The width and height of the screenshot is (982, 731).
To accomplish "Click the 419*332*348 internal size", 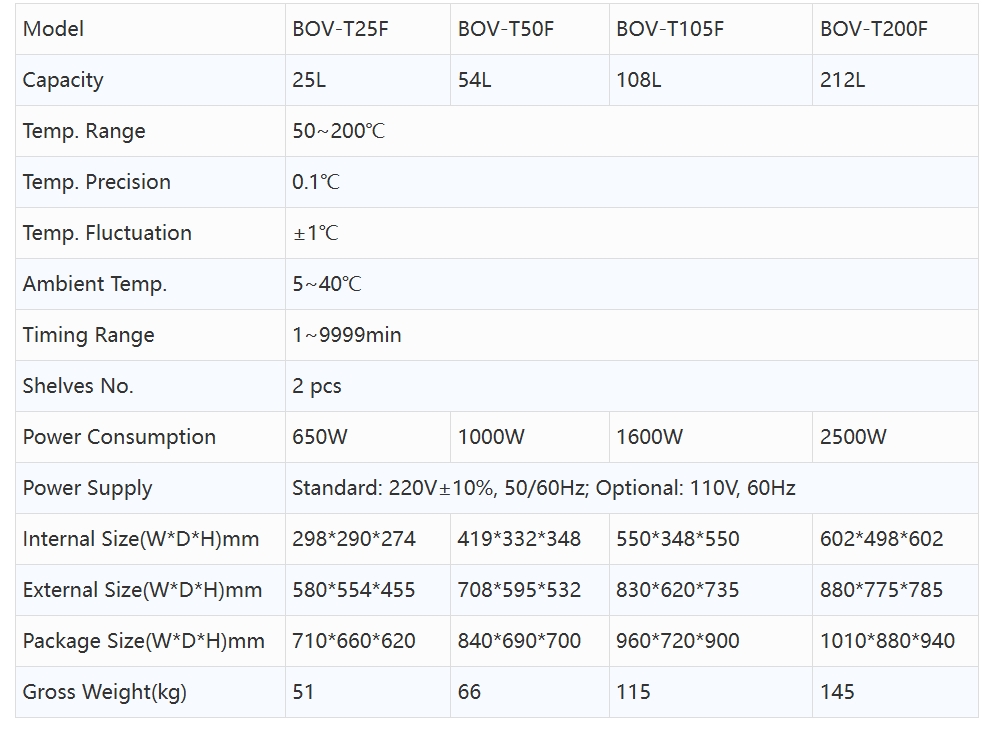I will pyautogui.click(x=519, y=539).
